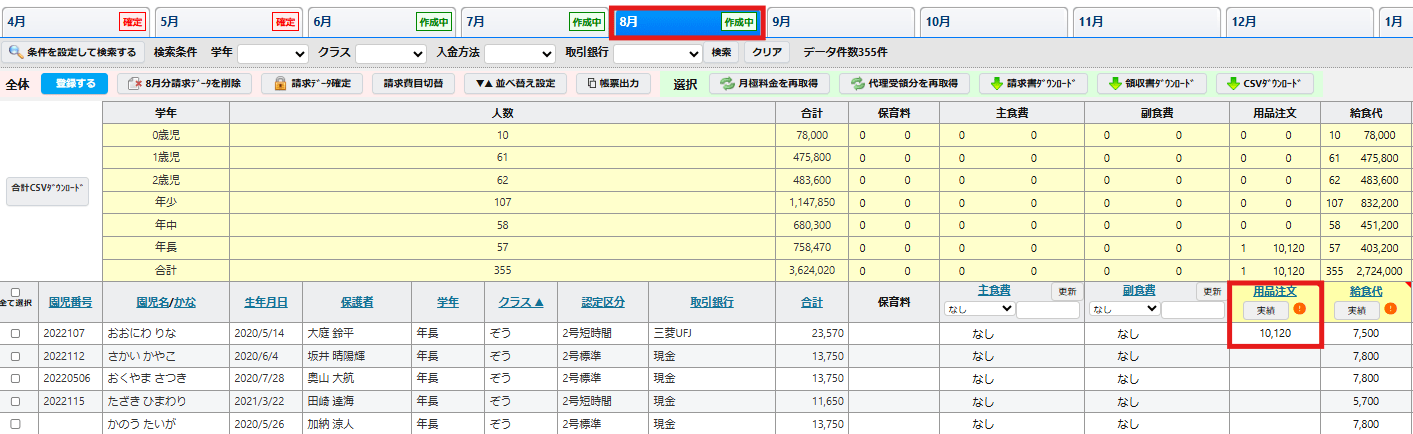Screen dimensions: 1413x434
Task: Switch to the 5月 month tab
Action: coord(229,21)
